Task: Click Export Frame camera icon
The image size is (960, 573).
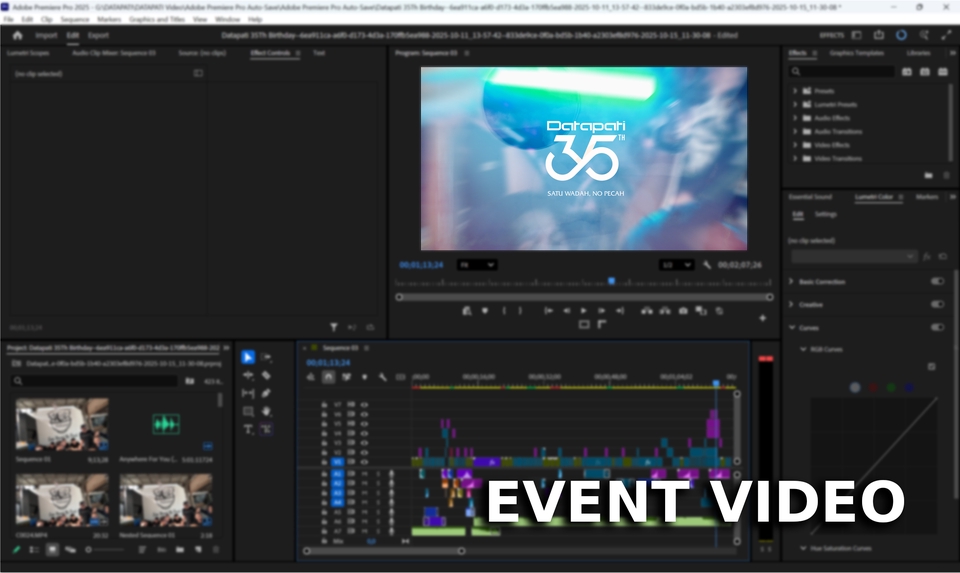Action: pos(683,311)
